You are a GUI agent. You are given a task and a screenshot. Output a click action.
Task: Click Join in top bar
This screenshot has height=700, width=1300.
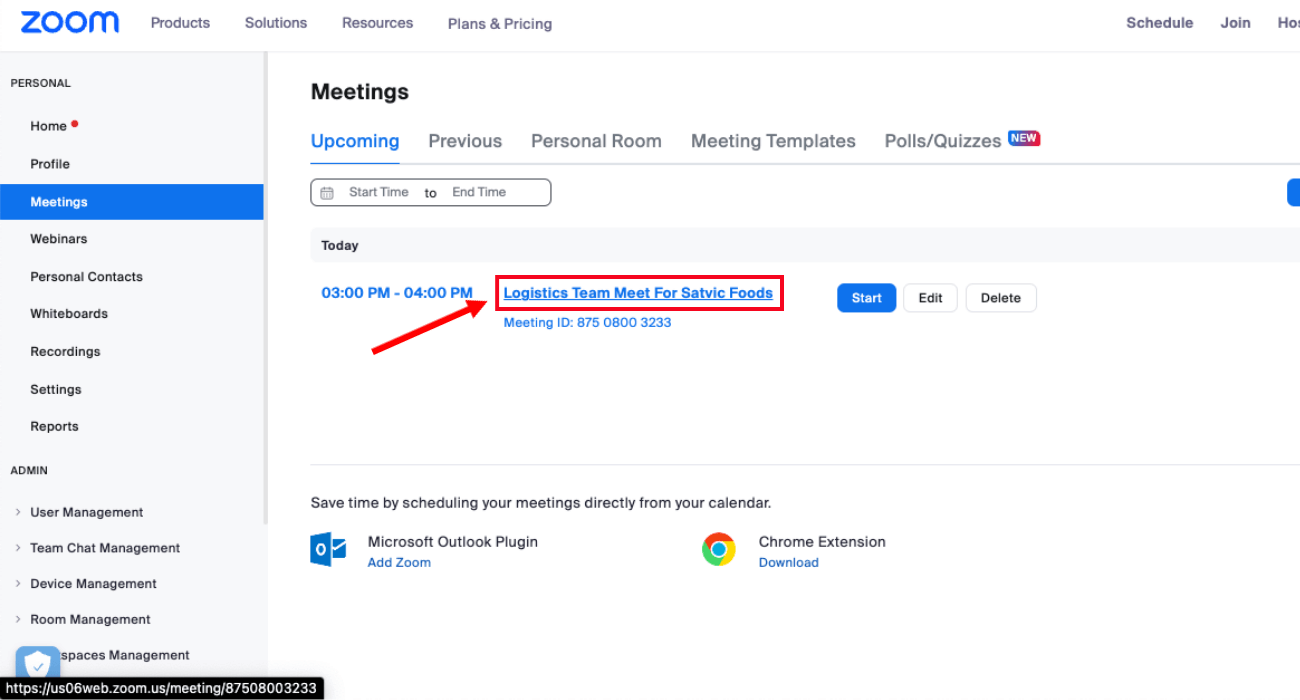[x=1235, y=22]
